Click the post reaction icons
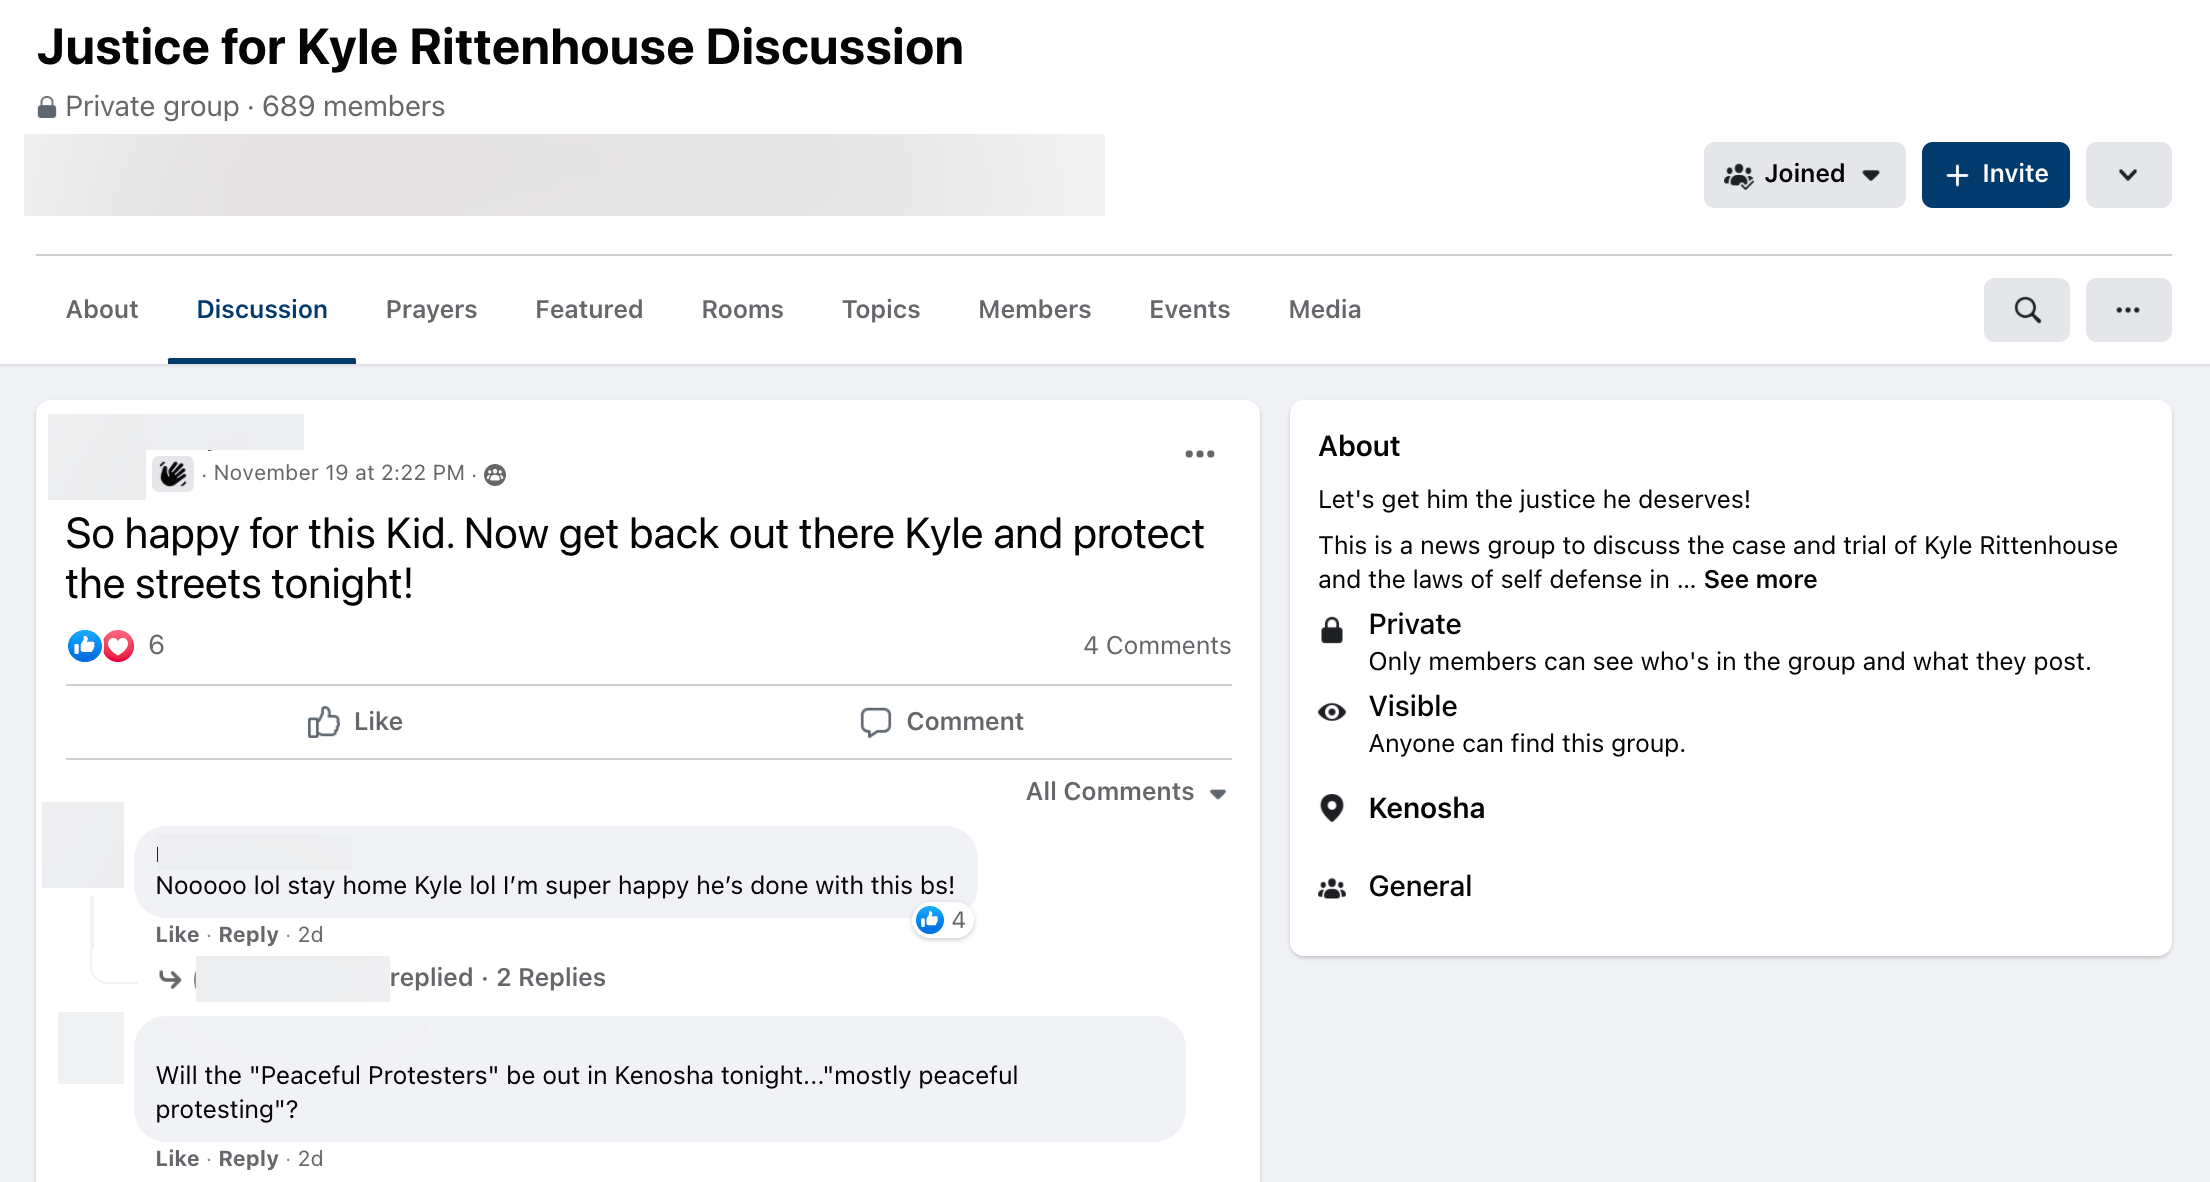The height and width of the screenshot is (1182, 2210). pos(100,646)
